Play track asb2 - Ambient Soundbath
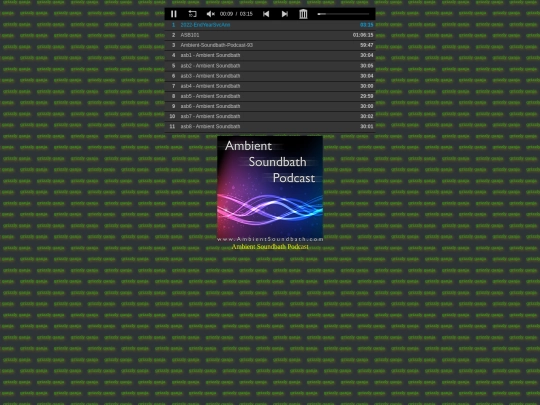Screen dimensions: 540x405 point(270,65)
